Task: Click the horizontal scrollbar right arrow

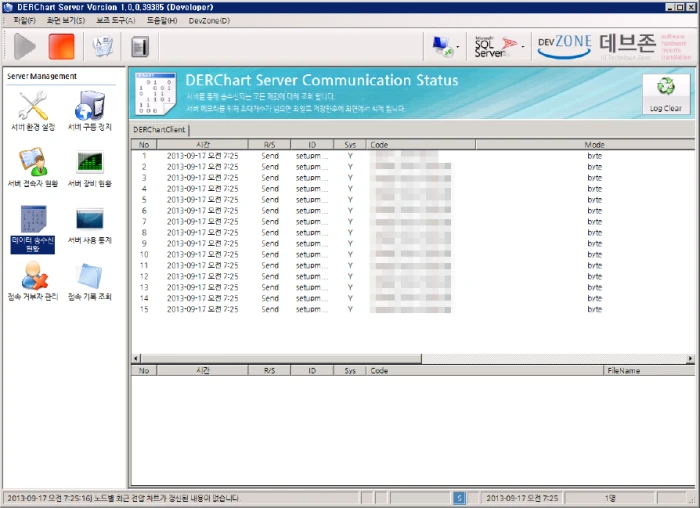Action: (x=690, y=358)
